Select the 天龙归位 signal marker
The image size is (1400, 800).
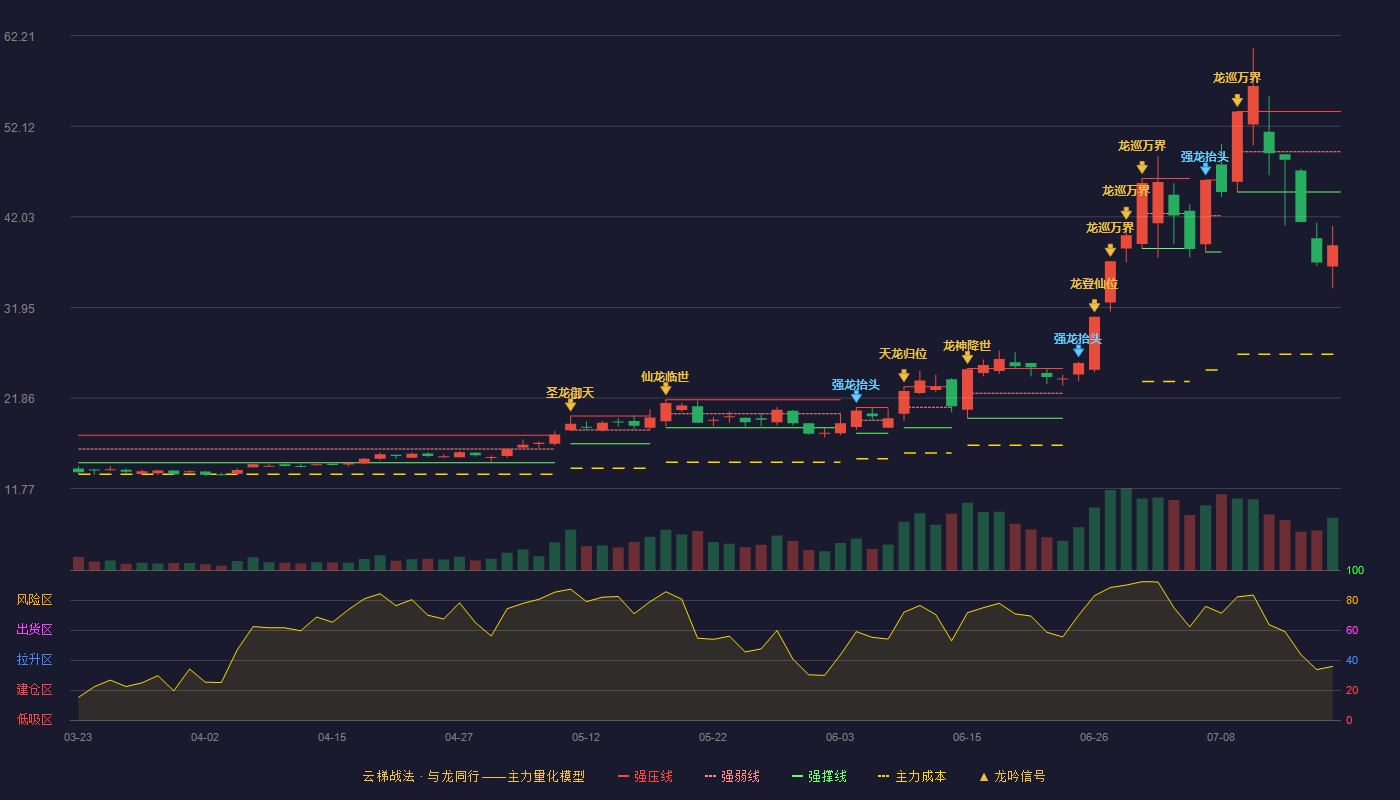click(904, 376)
